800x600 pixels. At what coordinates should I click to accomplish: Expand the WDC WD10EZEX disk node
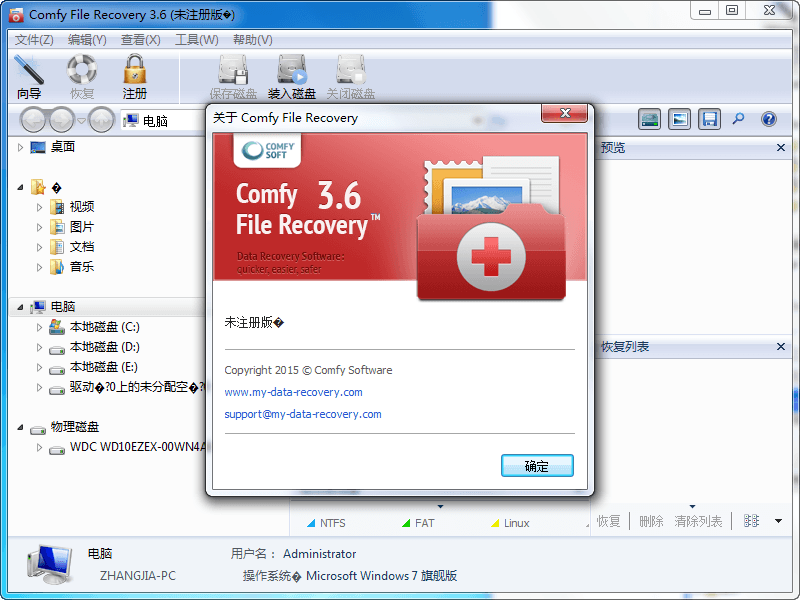[39, 447]
